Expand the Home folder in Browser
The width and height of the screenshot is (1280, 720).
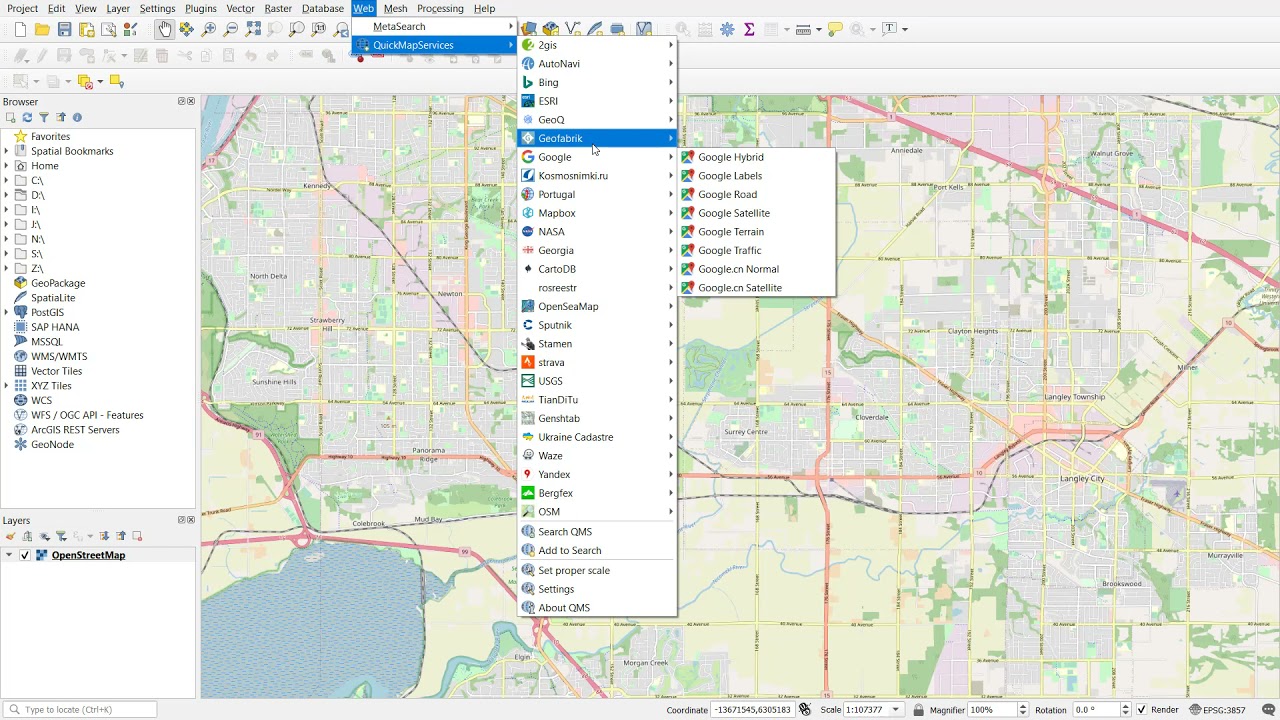[x=6, y=166]
